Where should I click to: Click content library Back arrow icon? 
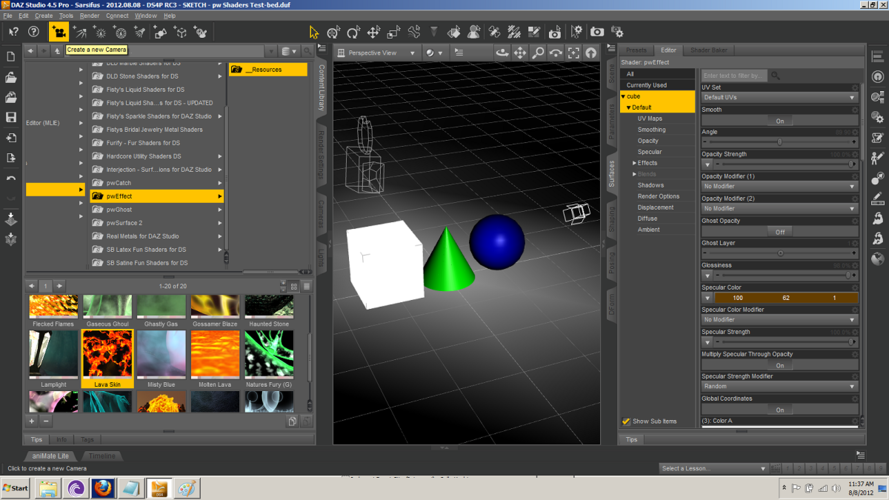(31, 51)
